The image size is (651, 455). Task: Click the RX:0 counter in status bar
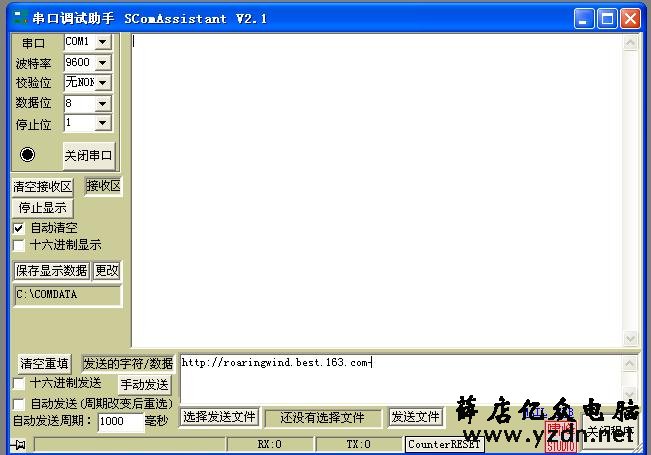click(x=270, y=444)
